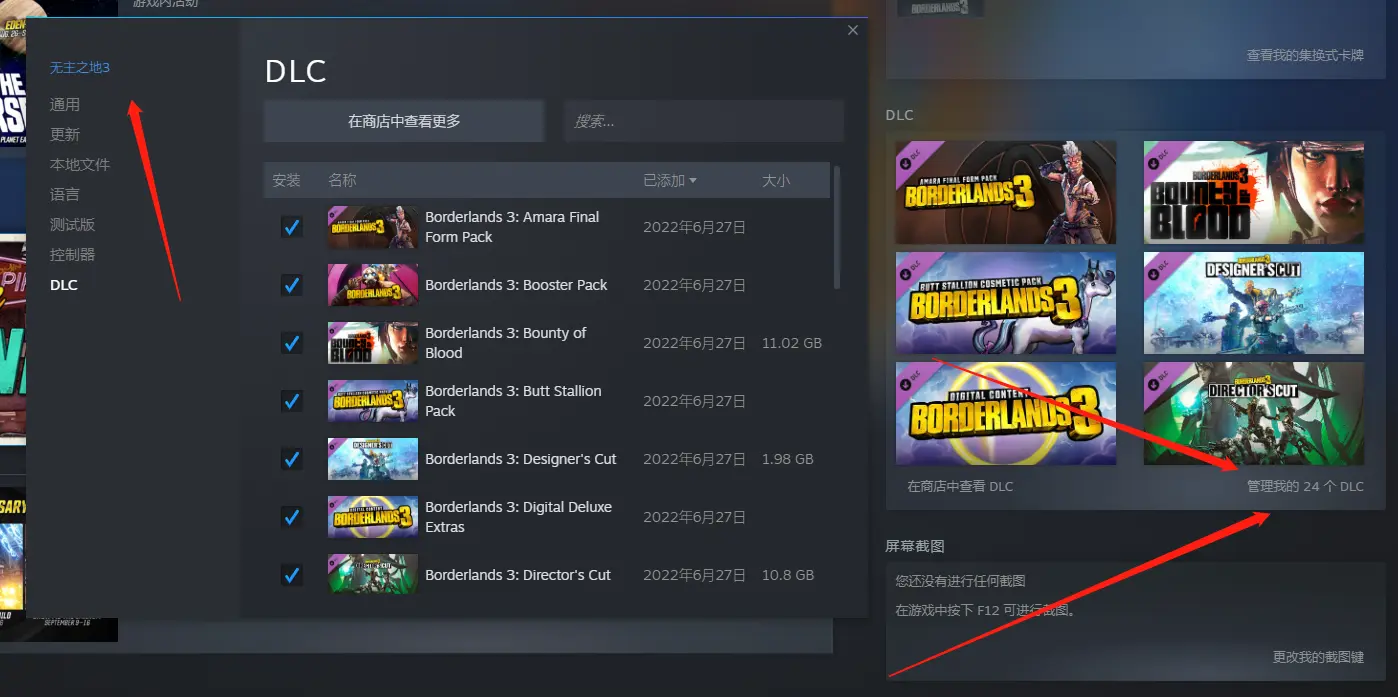Toggle Digital Deluxe Extras install checkbox

(291, 517)
